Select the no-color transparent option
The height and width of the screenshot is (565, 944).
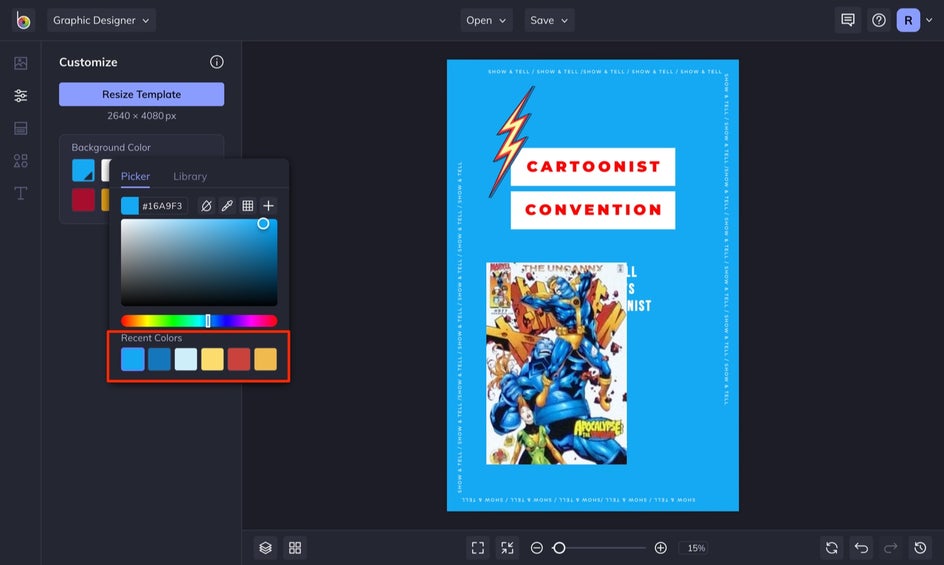[206, 206]
